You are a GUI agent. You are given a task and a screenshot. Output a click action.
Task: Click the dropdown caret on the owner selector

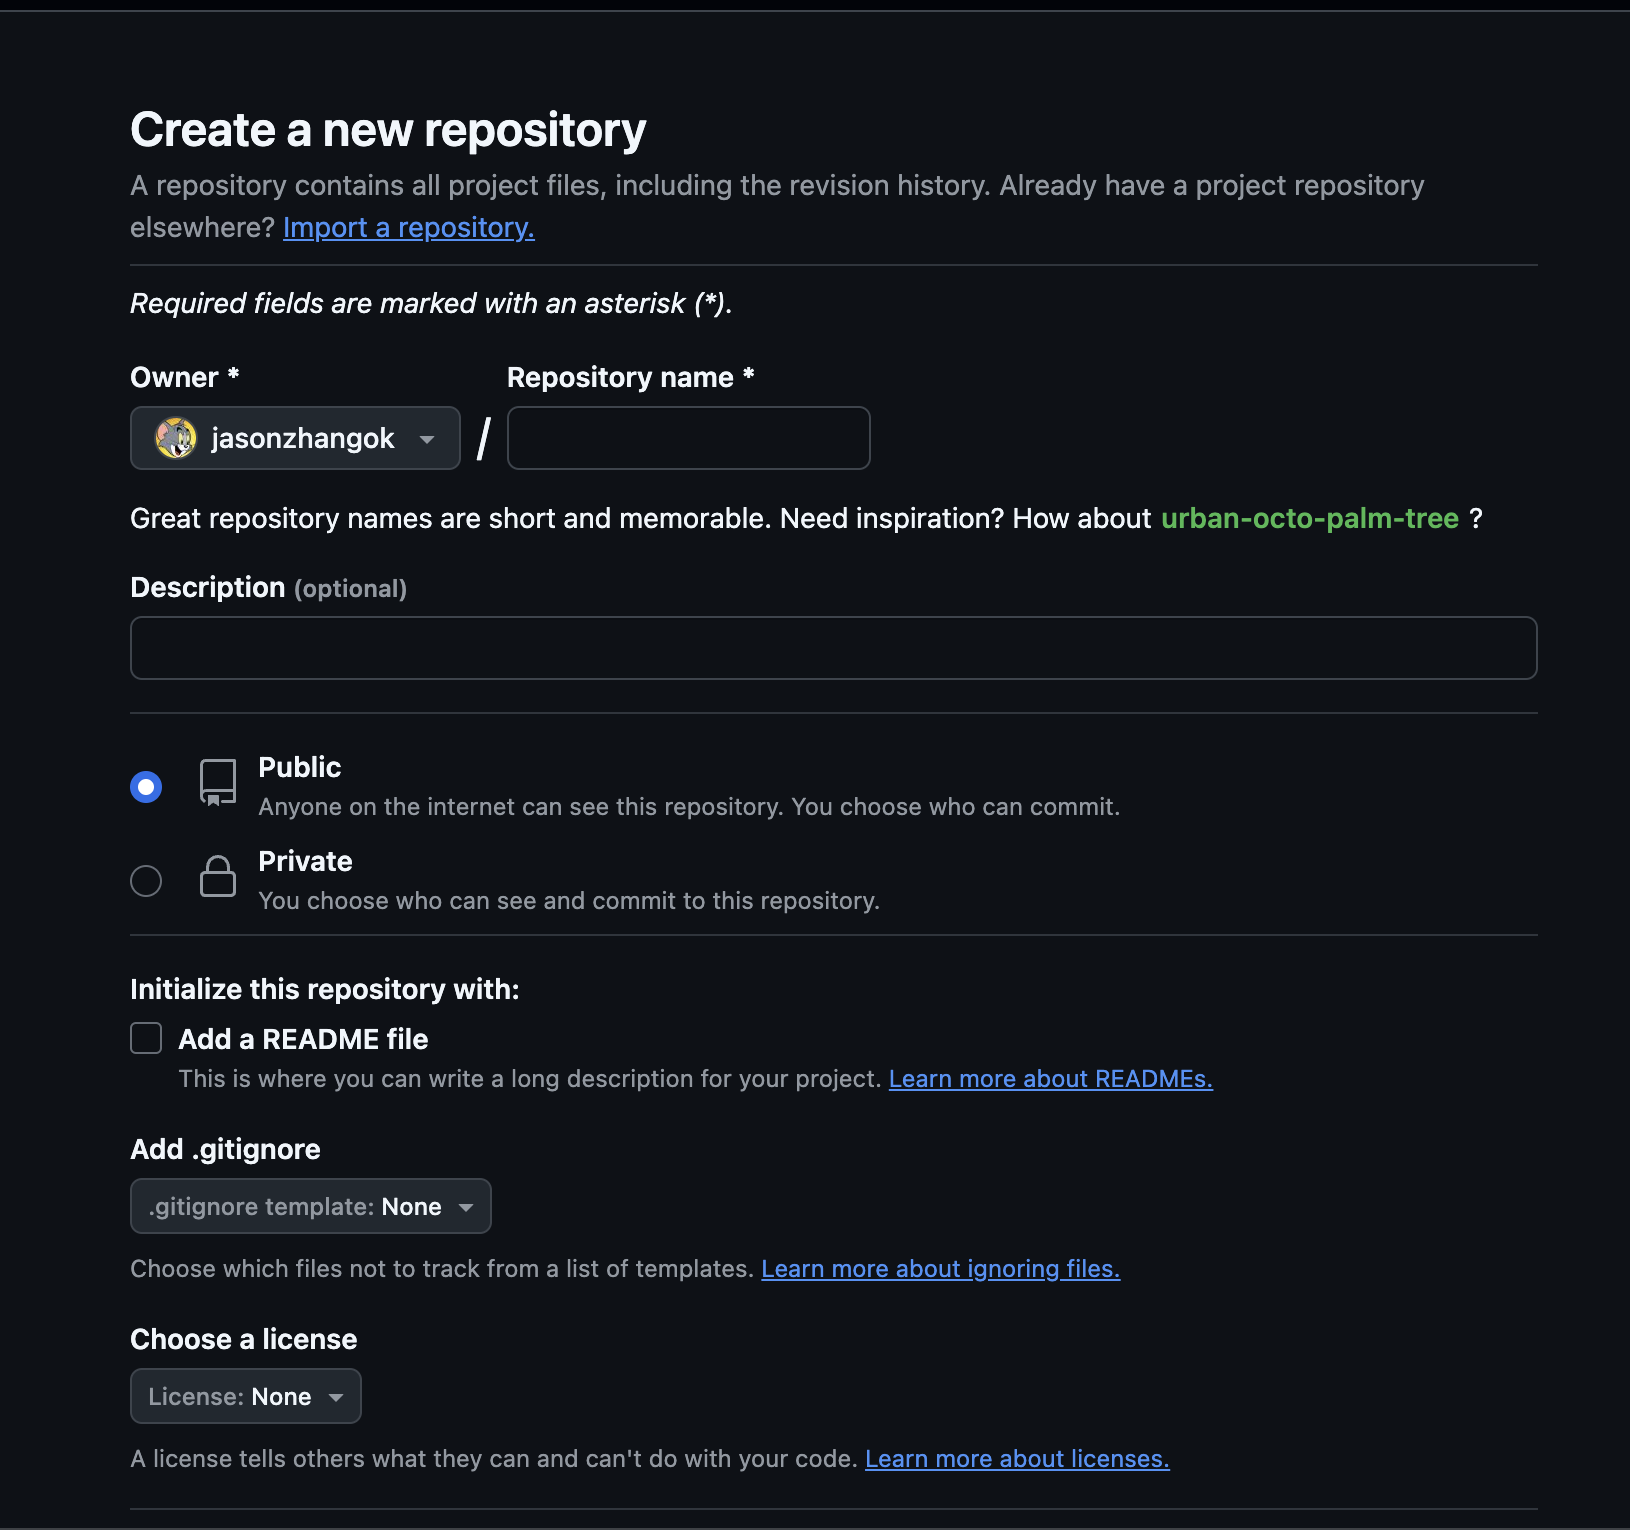click(427, 438)
